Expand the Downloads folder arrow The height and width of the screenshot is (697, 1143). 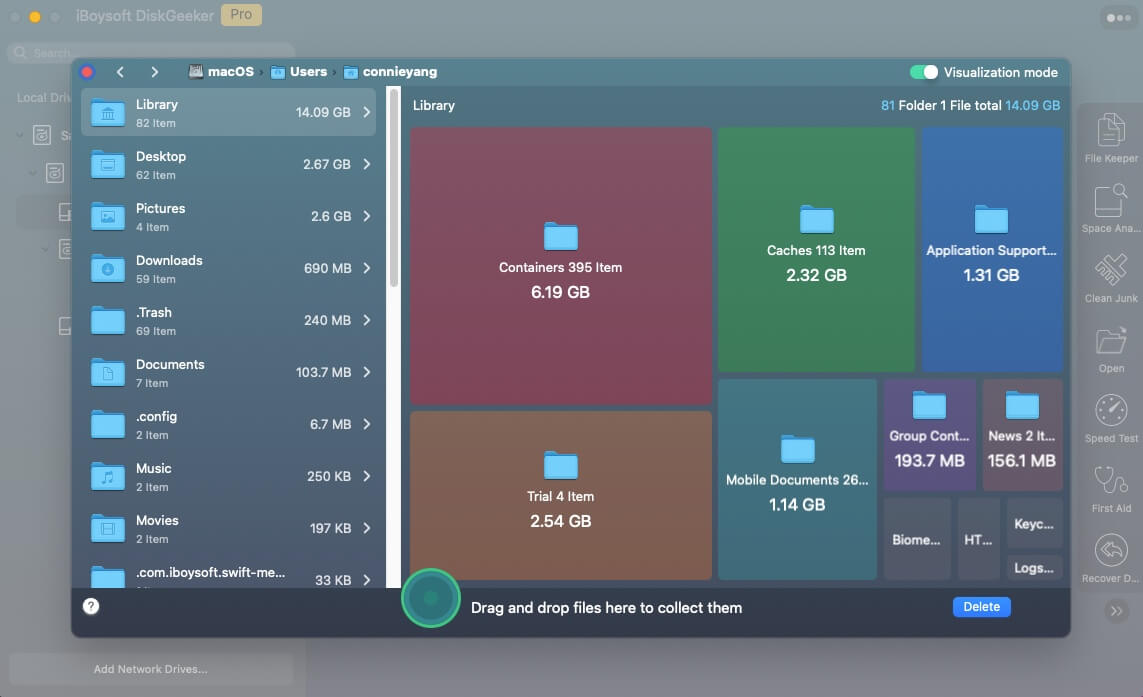tap(367, 269)
